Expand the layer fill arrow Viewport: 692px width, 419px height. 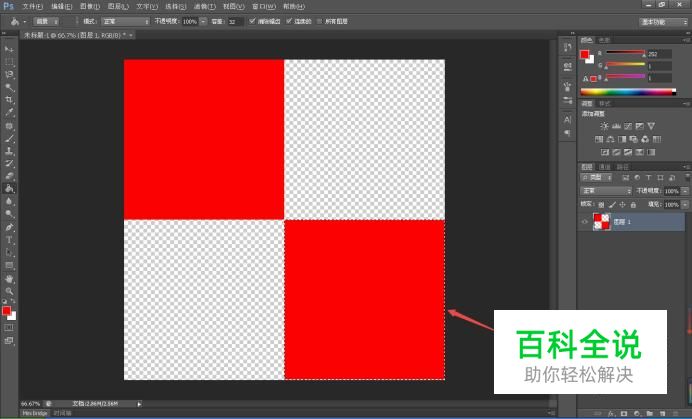[x=685, y=205]
